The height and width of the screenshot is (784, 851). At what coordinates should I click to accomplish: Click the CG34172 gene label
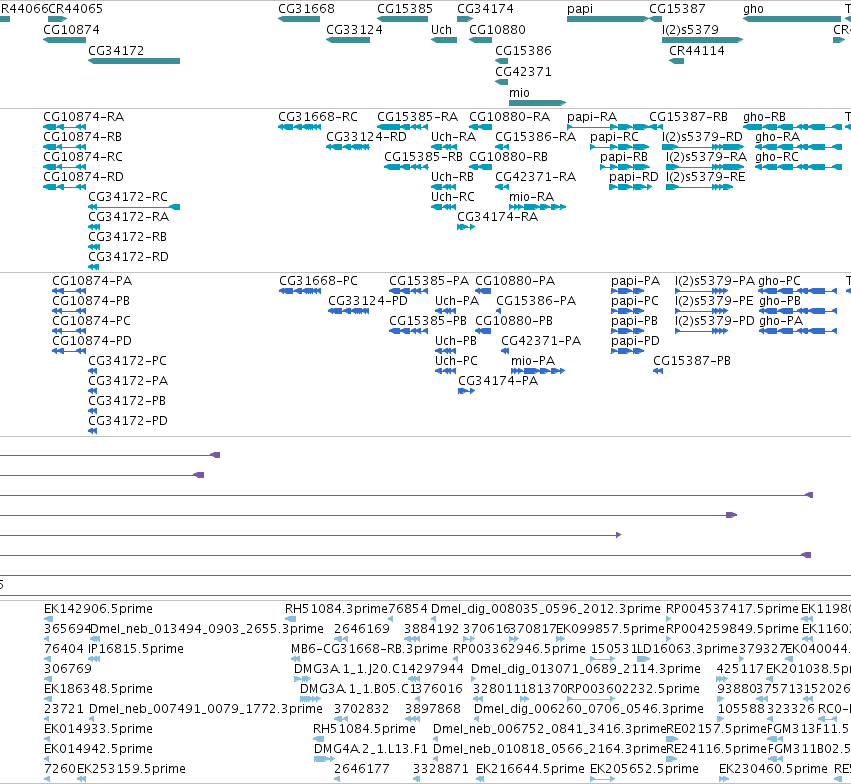click(x=116, y=50)
